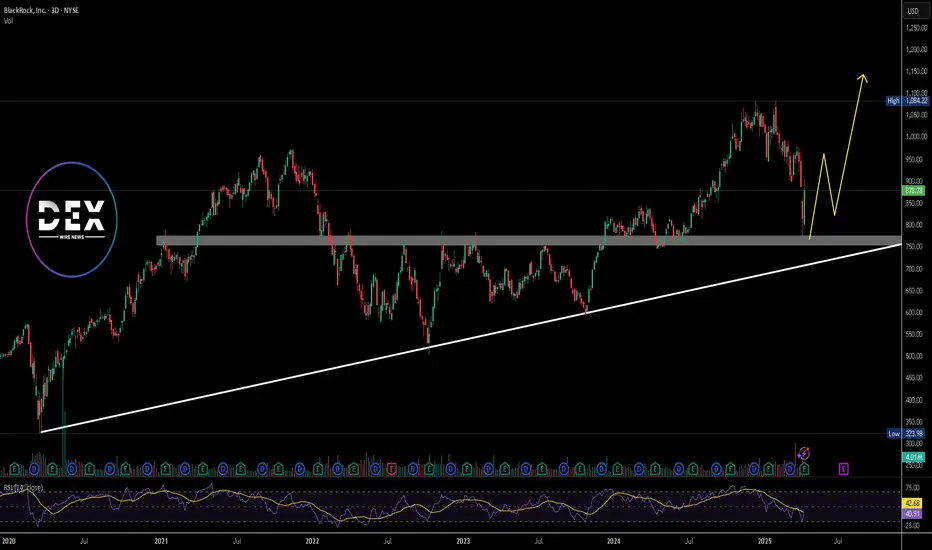Click the 2020 label on time axis
This screenshot has width=932, height=550.
8,541
